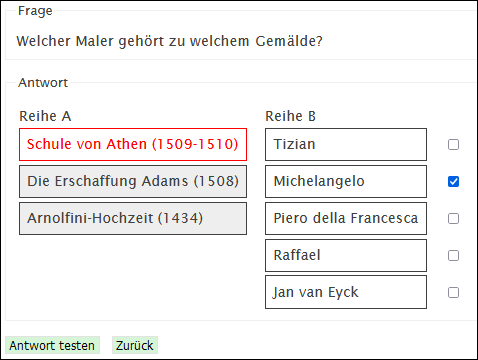Click the Reihe A column heading
The height and width of the screenshot is (360, 478).
click(x=45, y=116)
